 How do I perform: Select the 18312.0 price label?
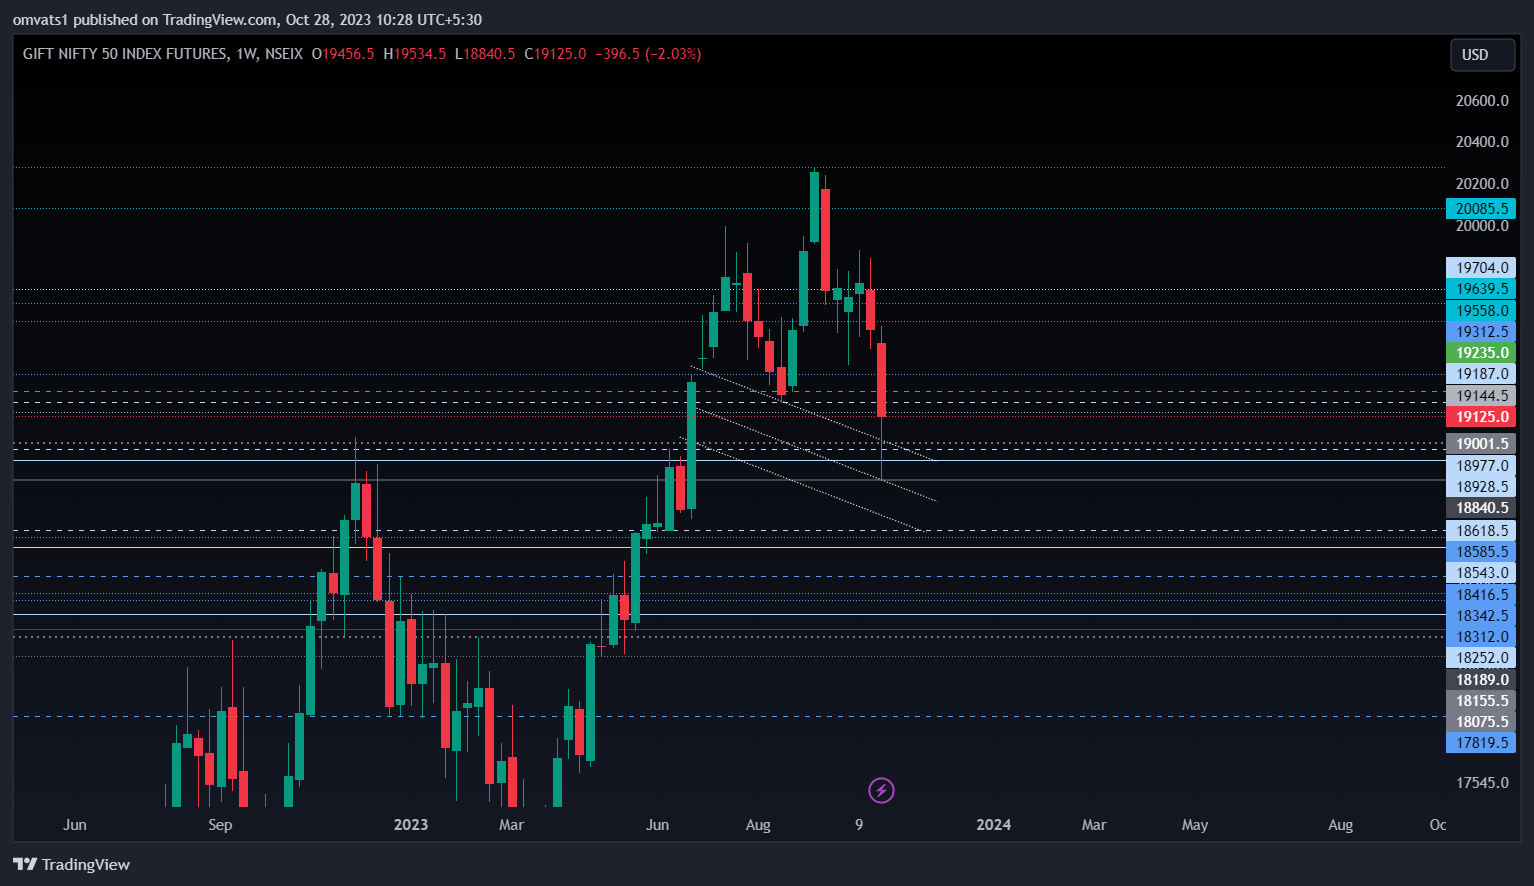(1481, 637)
